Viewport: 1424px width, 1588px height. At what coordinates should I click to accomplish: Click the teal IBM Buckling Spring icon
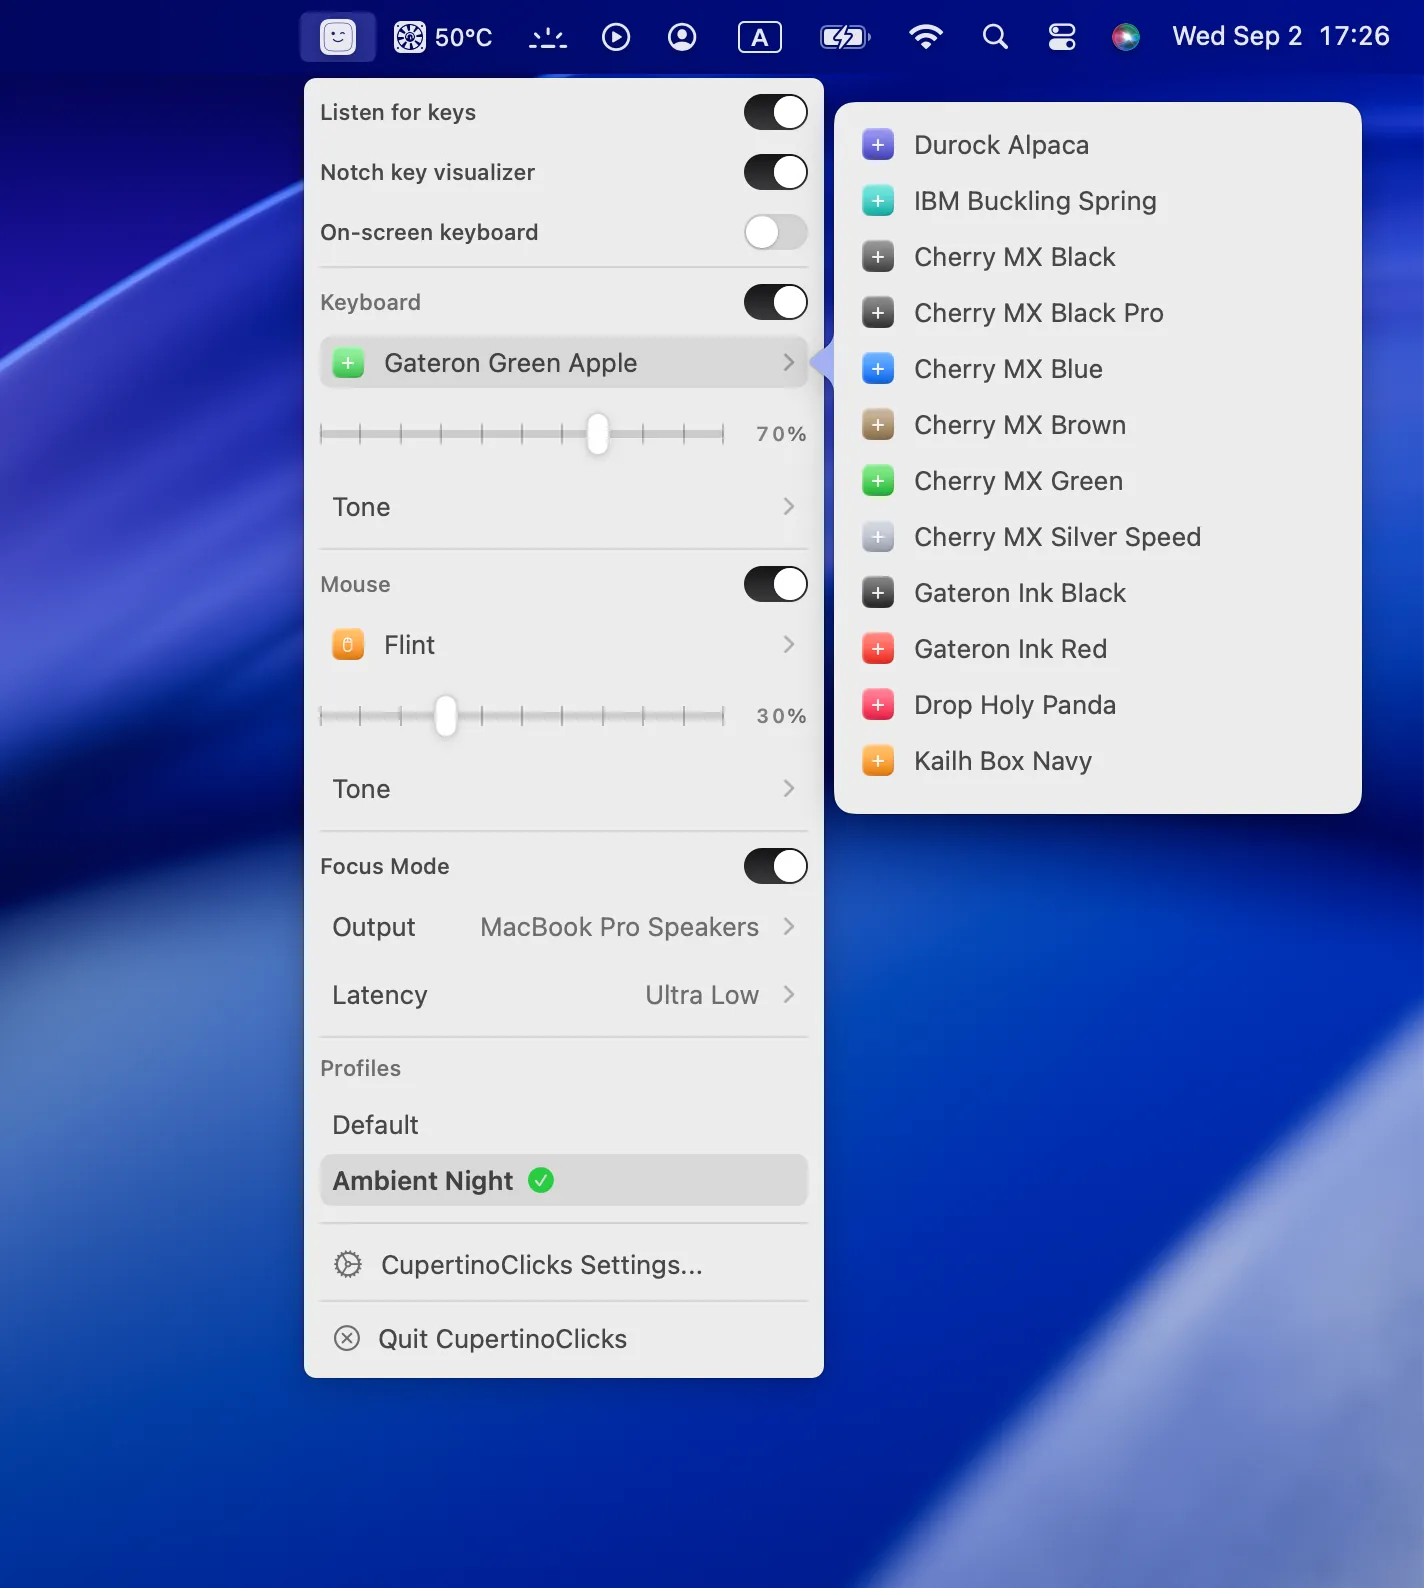pos(878,201)
